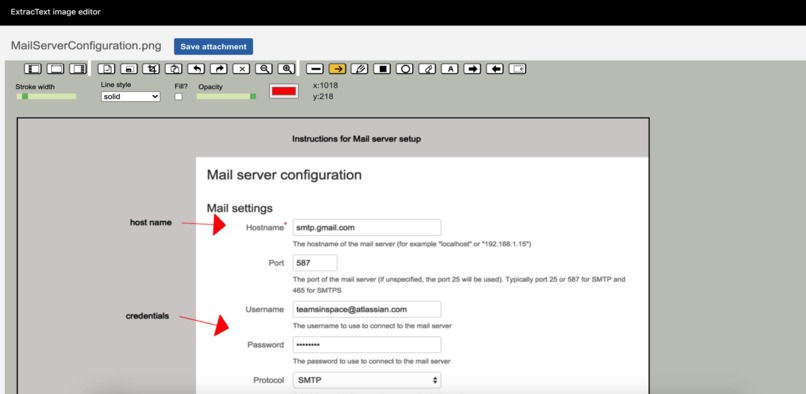
Task: Click the 'Stroke width' label
Action: tap(35, 86)
